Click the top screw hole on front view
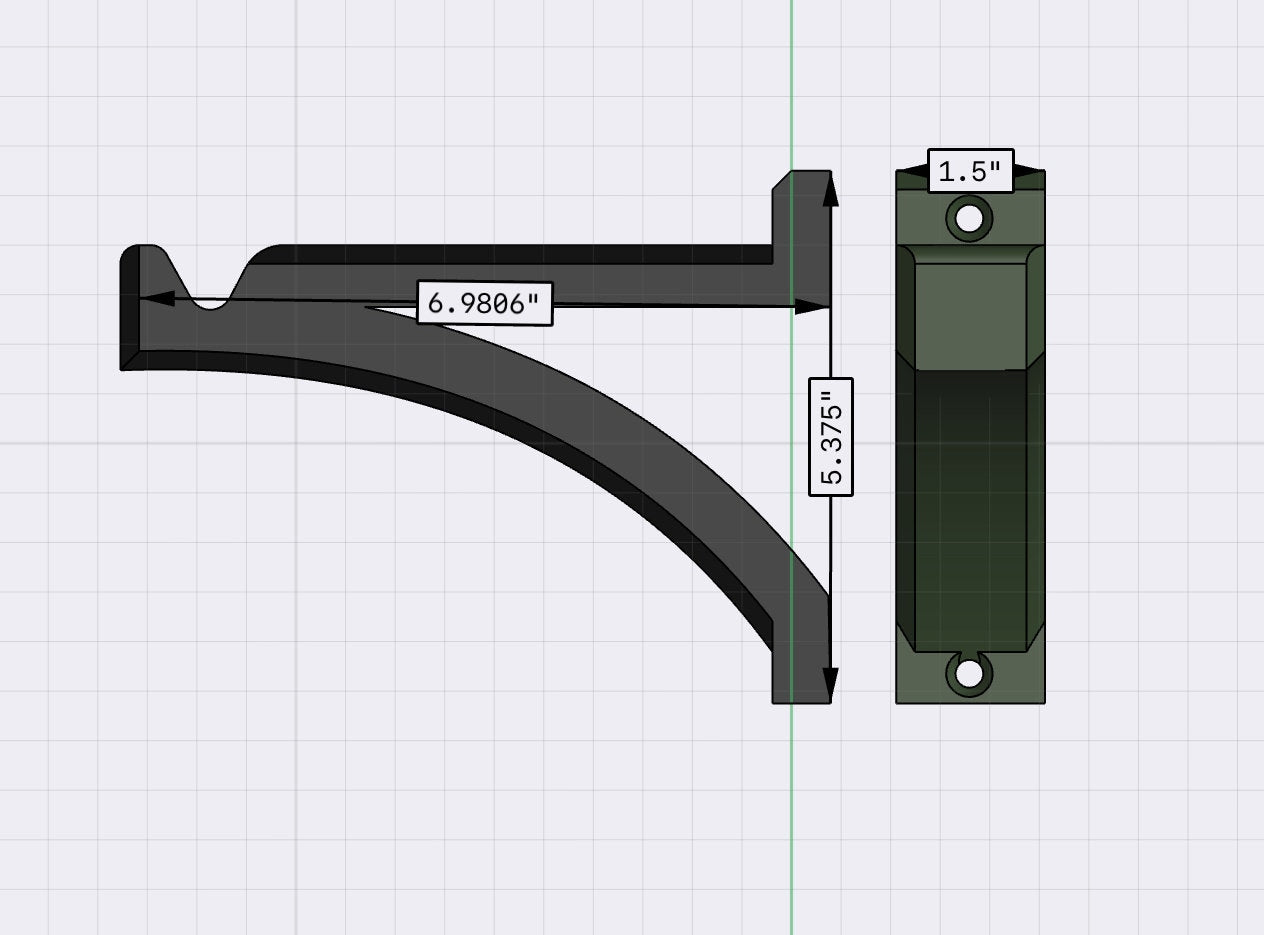The height and width of the screenshot is (935, 1264). pos(969,217)
